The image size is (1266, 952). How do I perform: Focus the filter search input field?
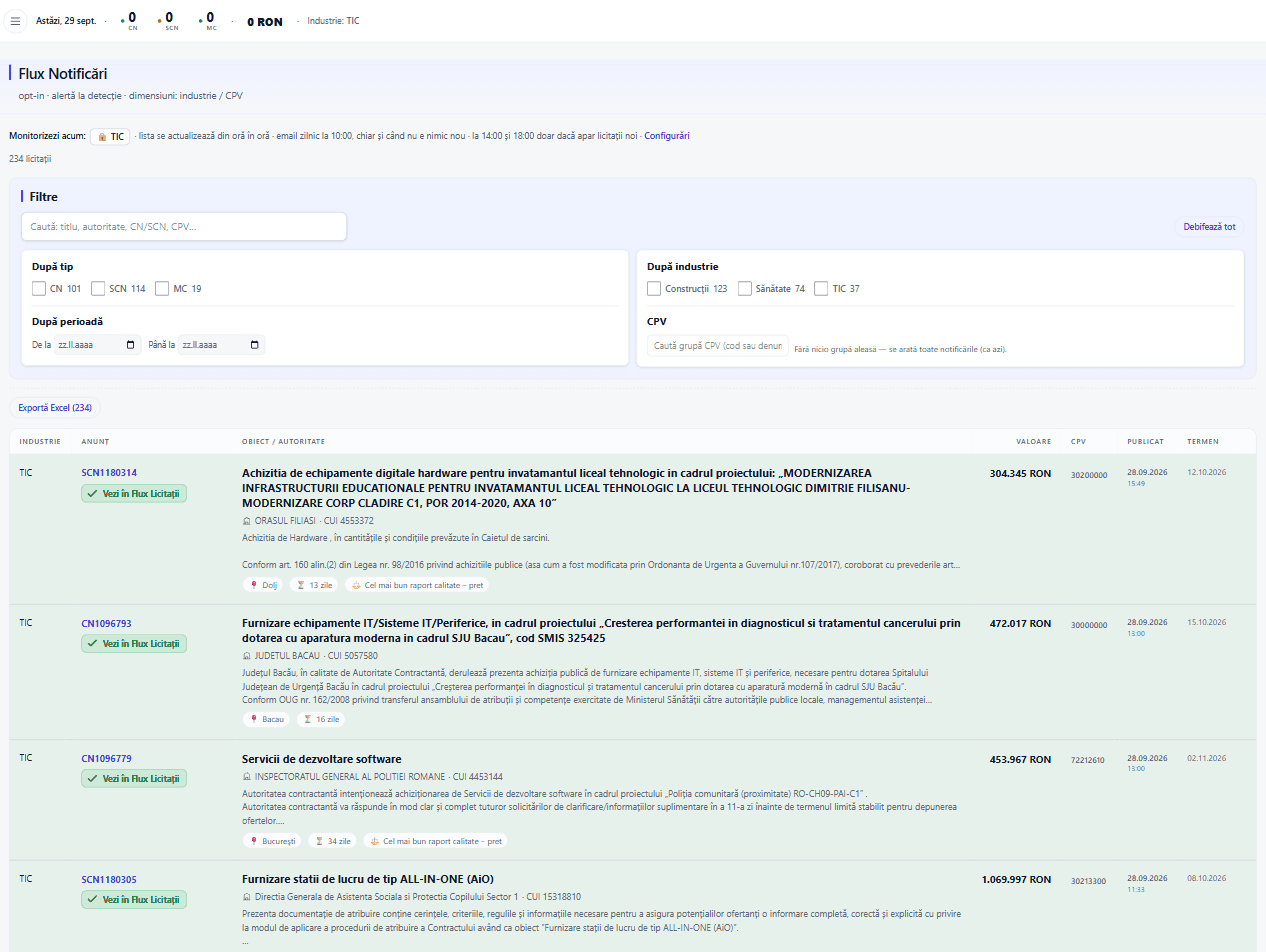[x=184, y=227]
